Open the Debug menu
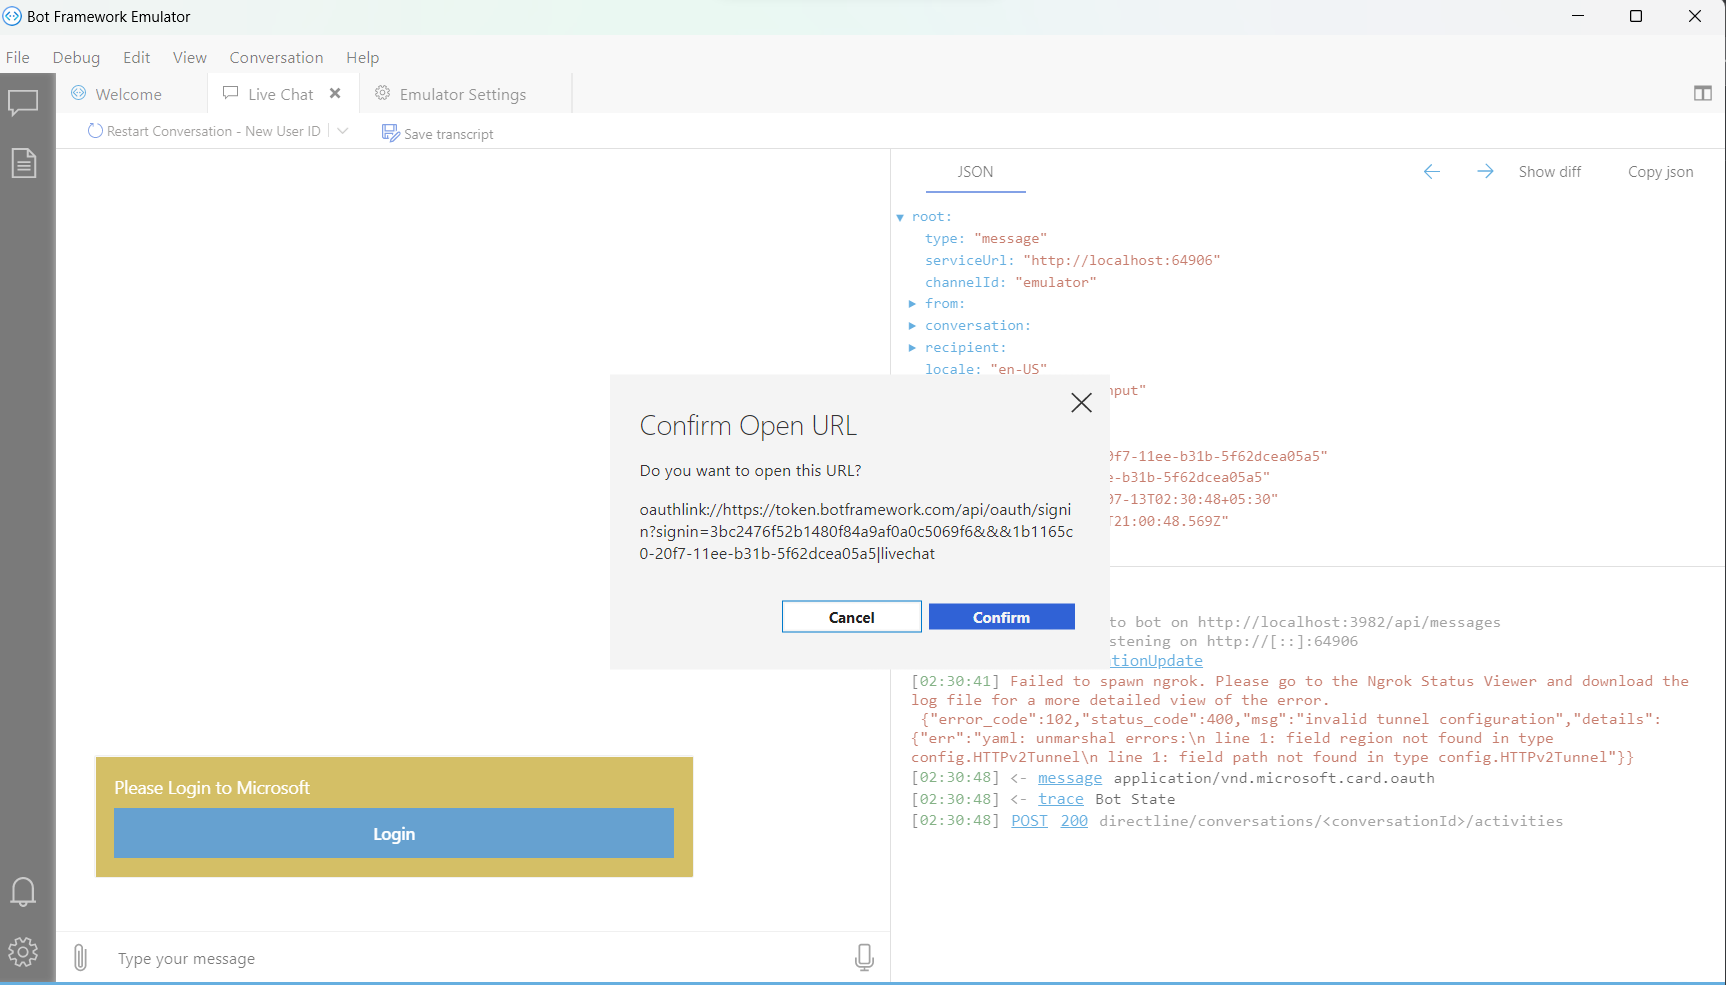Screen dimensions: 1726x985 click(76, 57)
